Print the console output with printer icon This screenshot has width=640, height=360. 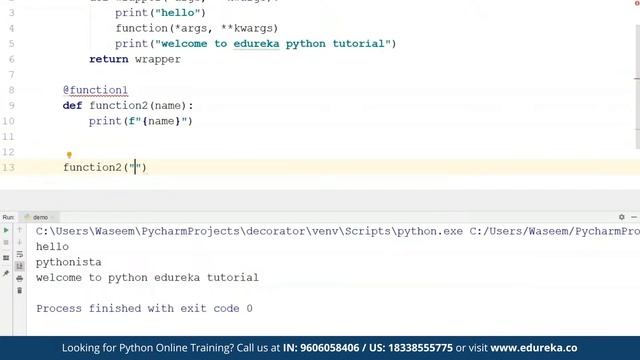point(20,278)
